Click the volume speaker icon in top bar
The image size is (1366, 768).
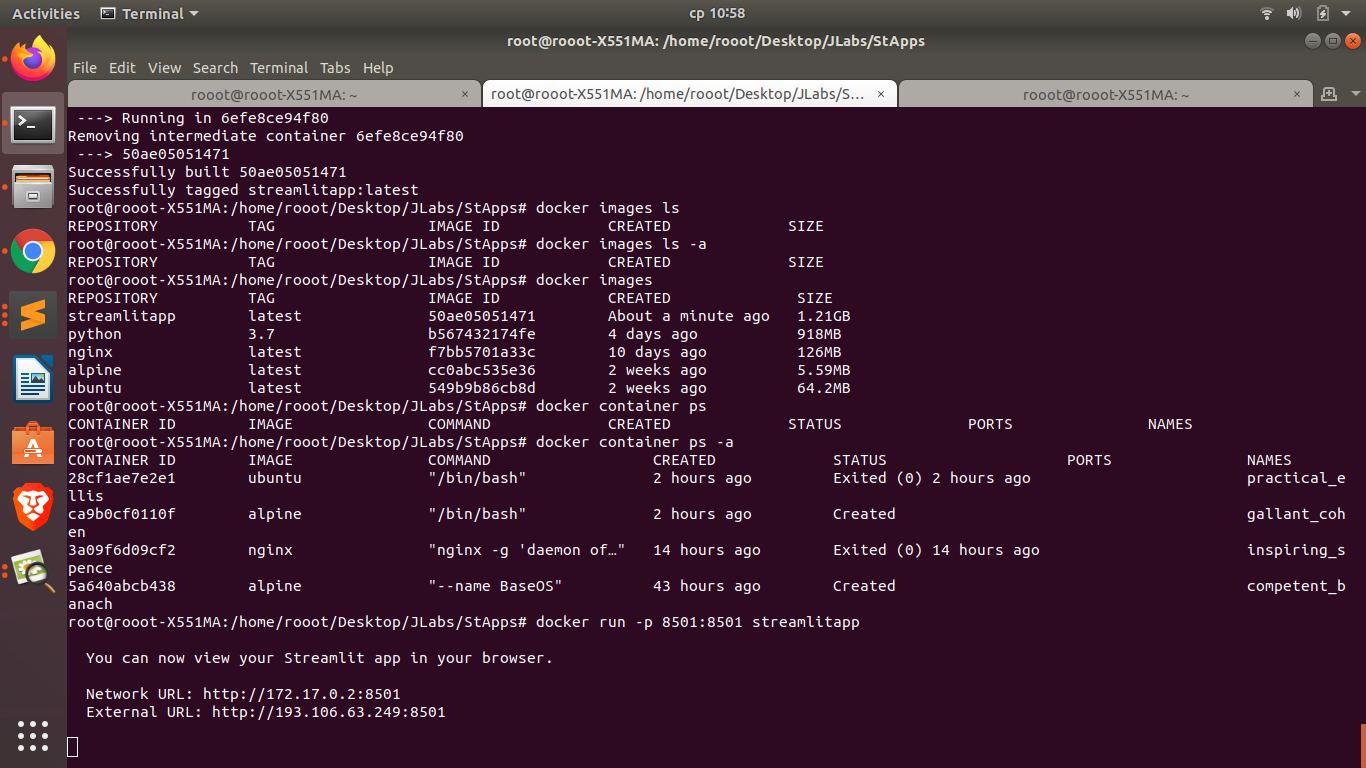click(1294, 13)
